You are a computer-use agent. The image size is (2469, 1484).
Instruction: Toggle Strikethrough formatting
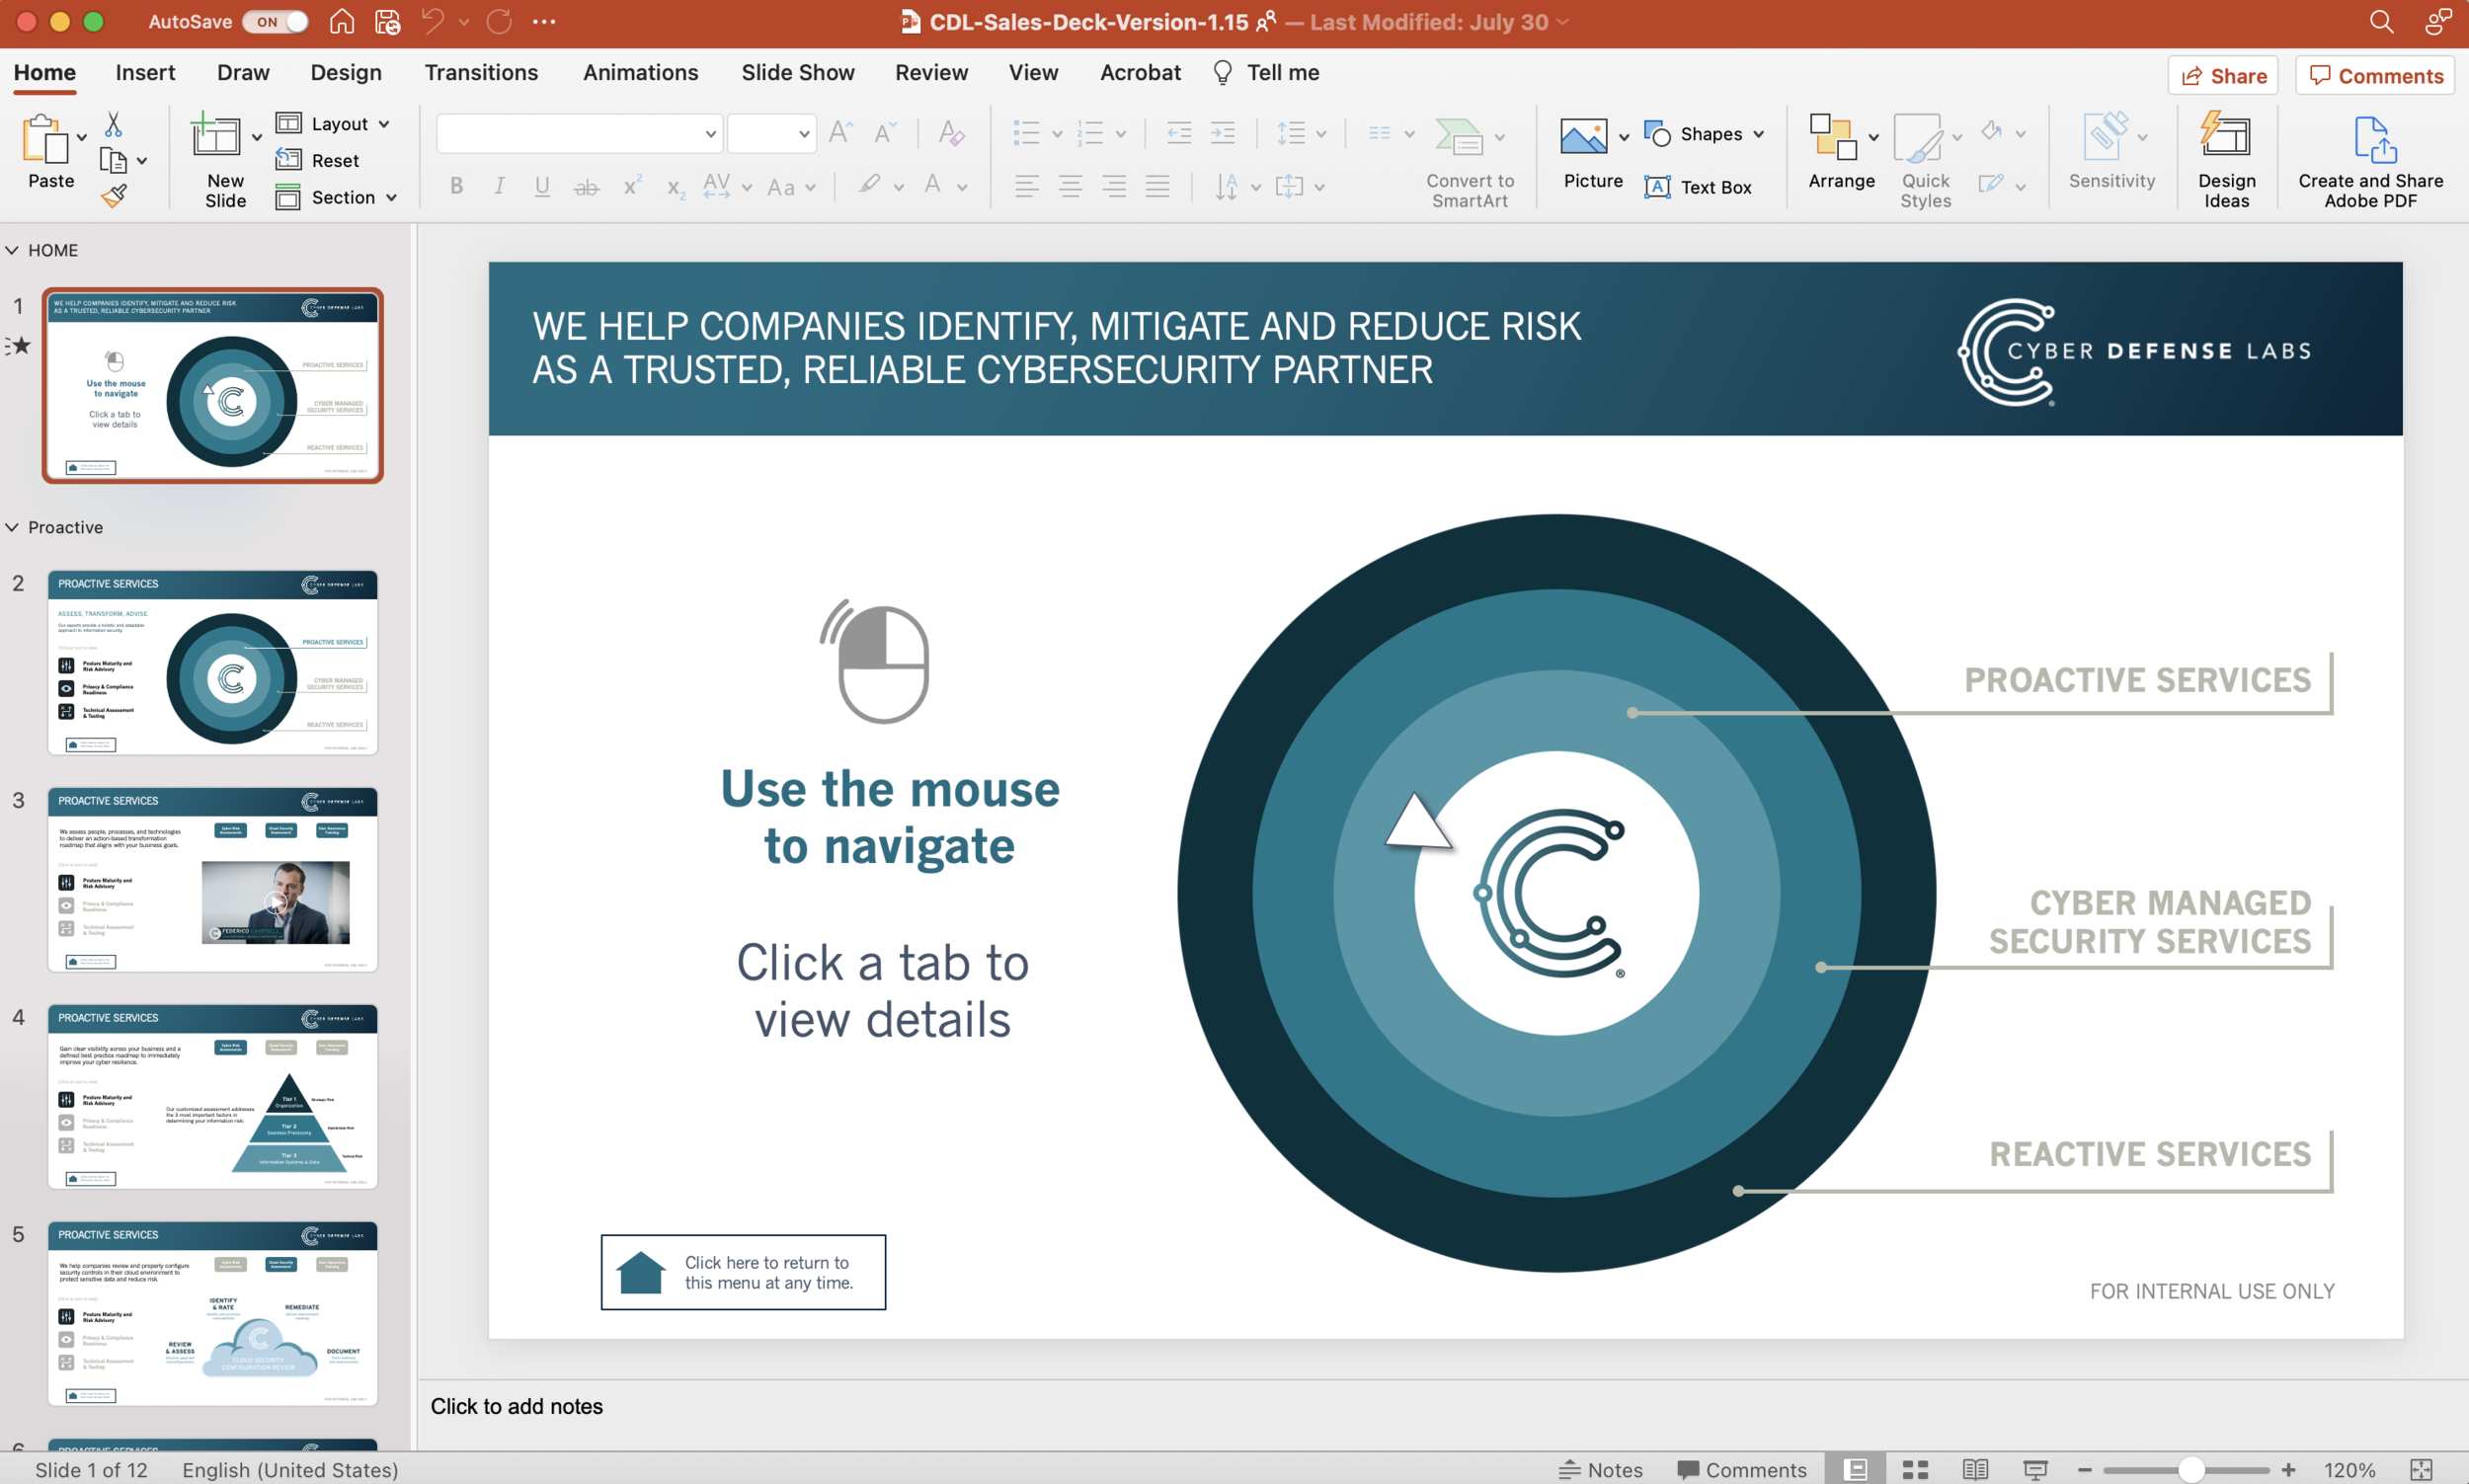click(587, 186)
